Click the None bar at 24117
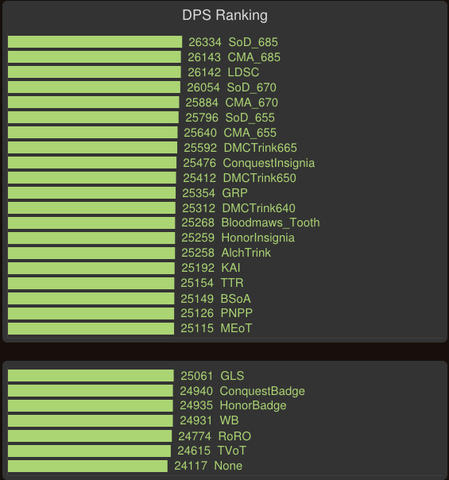 point(88,466)
